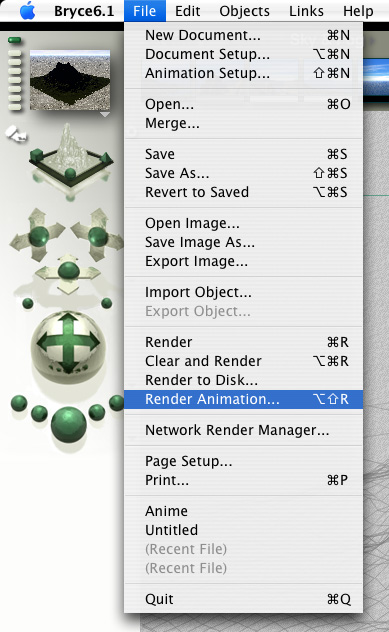
Task: Toggle the bottom memory dot slot
Action: (14, 107)
